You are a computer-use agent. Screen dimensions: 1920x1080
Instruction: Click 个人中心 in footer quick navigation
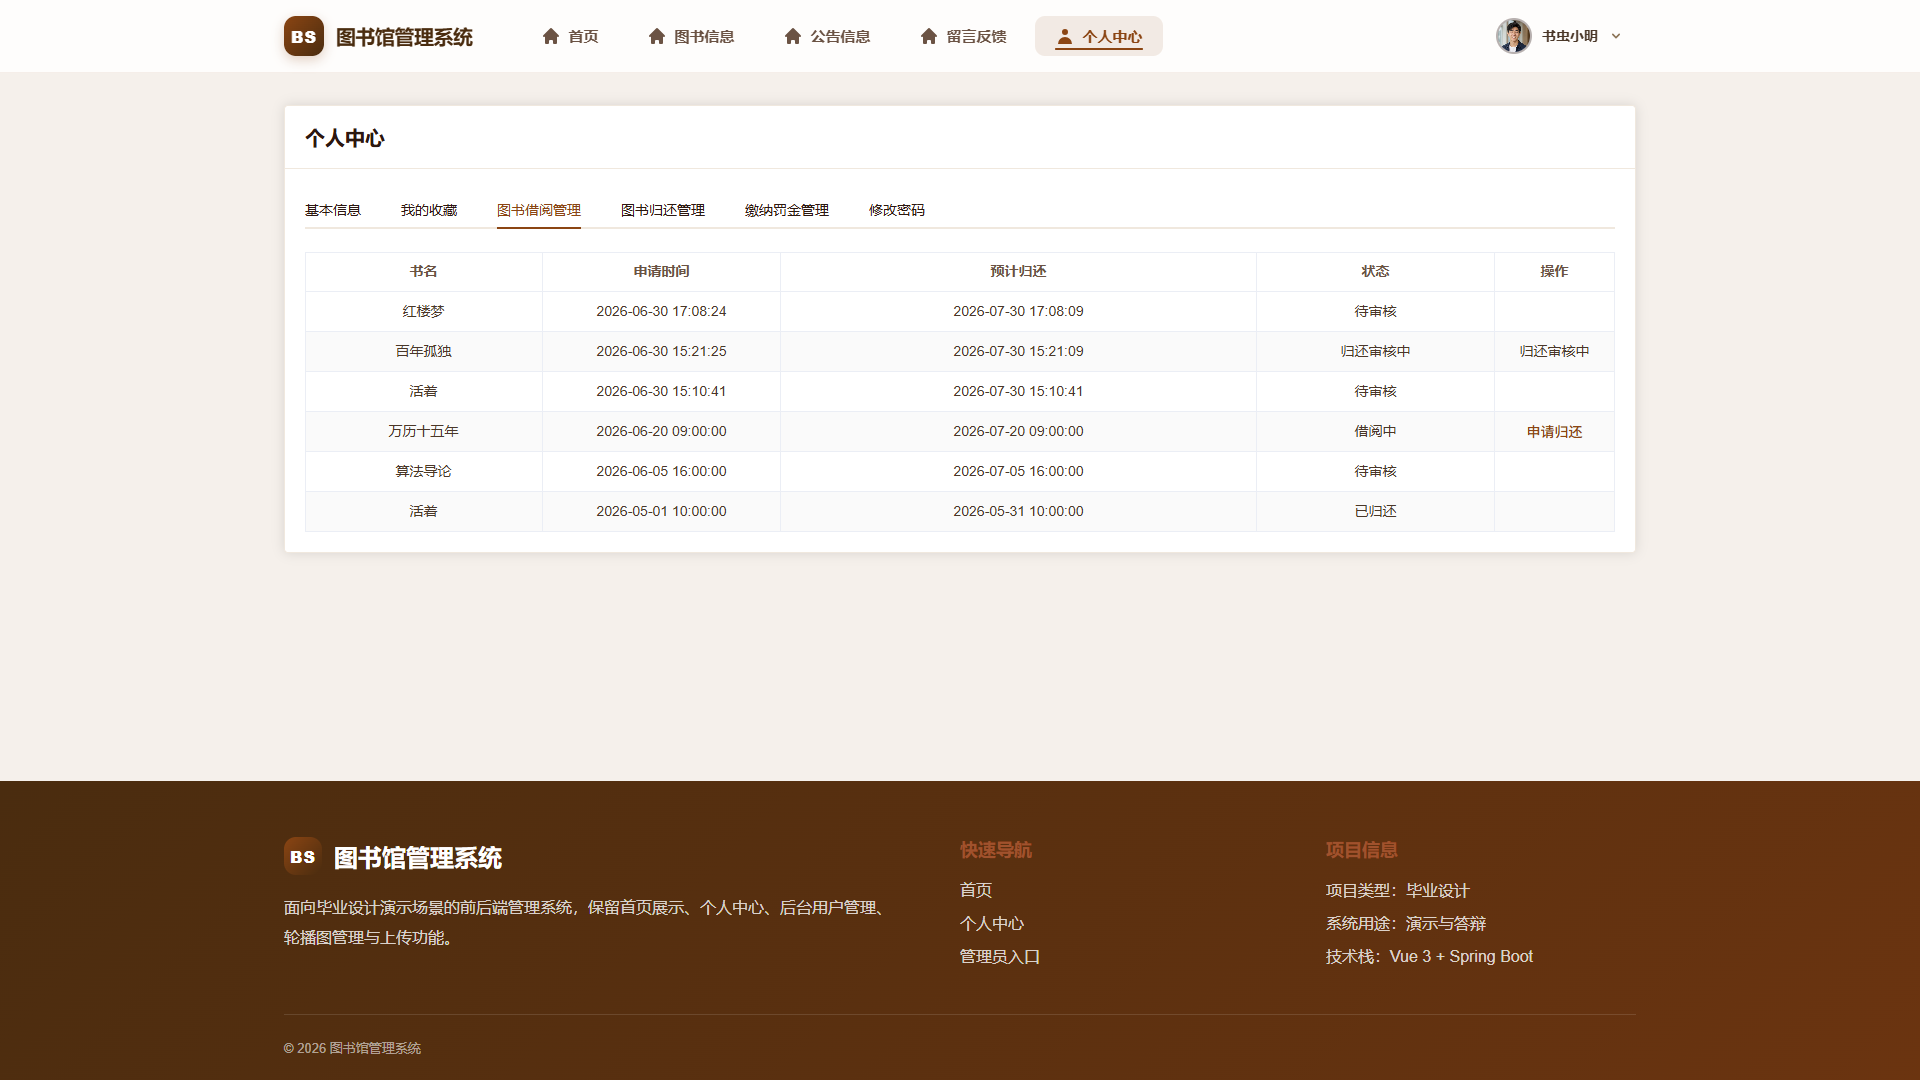point(992,924)
